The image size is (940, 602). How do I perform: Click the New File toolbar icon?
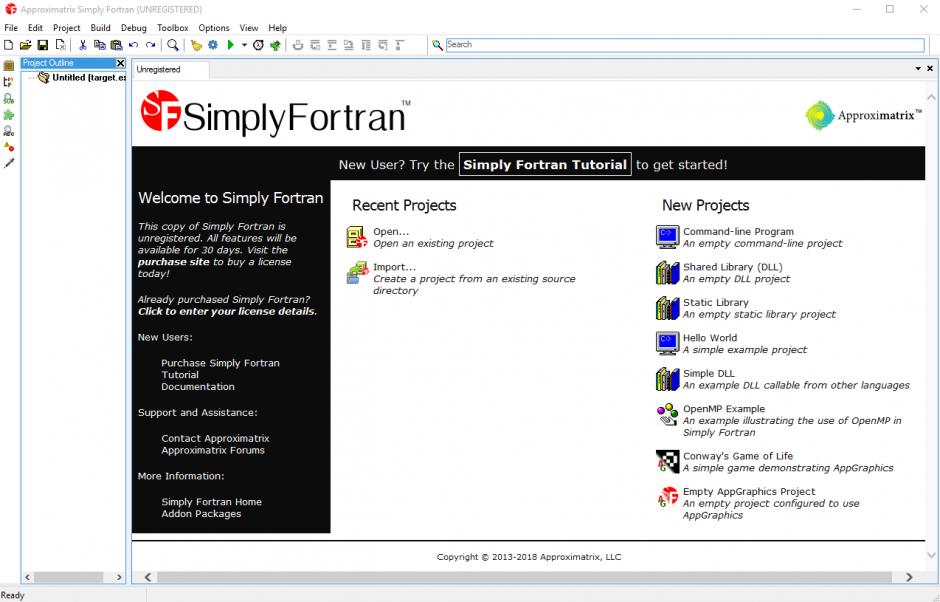[x=8, y=45]
